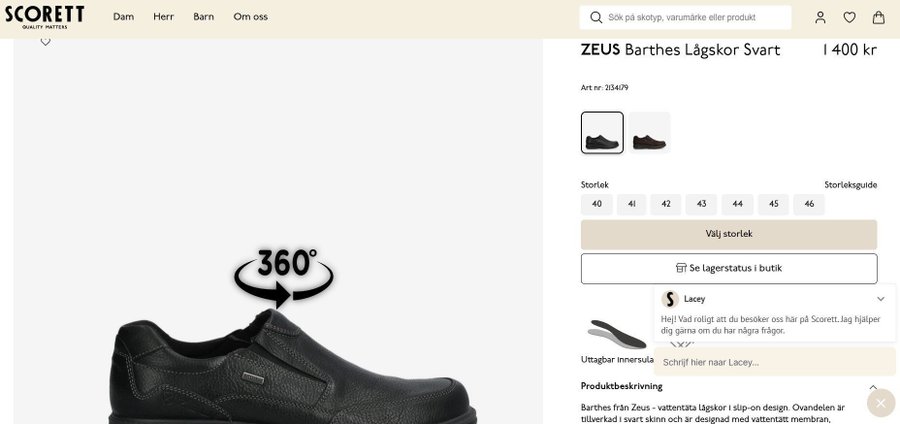Select size 40
Viewport: 900px width, 424px height.
point(597,204)
